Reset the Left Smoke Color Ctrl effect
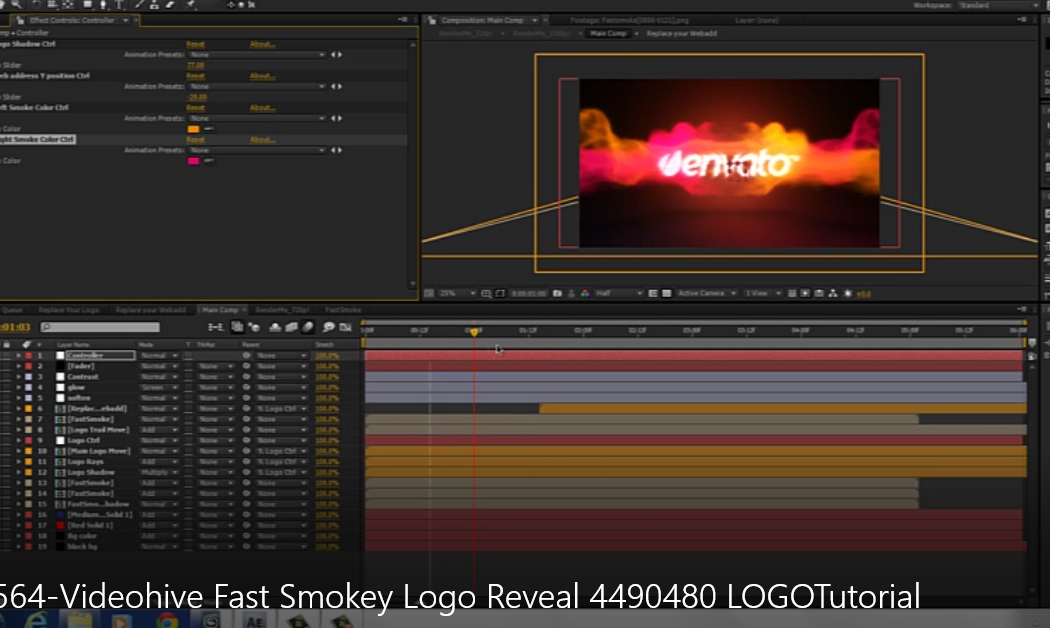Screen dimensions: 1050x628 click(196, 108)
